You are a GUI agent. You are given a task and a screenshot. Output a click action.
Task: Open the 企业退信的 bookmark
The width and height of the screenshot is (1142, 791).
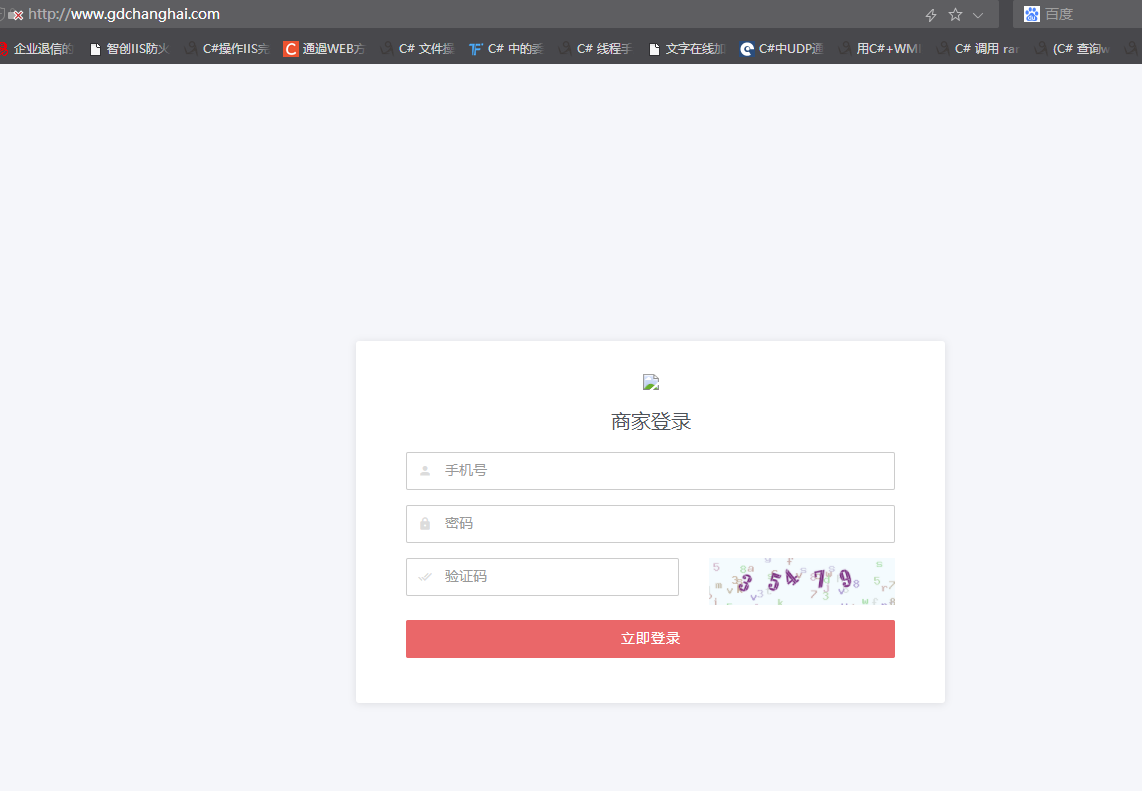[42, 47]
